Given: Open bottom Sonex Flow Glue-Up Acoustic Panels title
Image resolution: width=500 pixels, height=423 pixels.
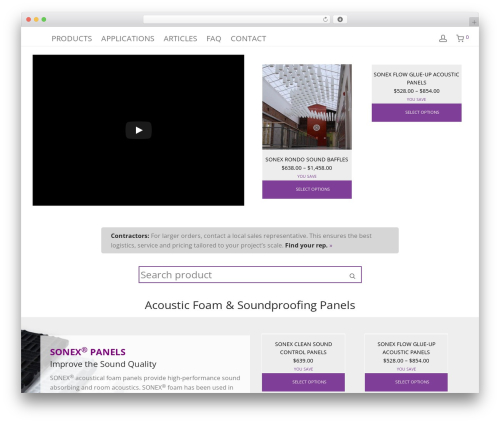Looking at the screenshot, I should tap(406, 348).
